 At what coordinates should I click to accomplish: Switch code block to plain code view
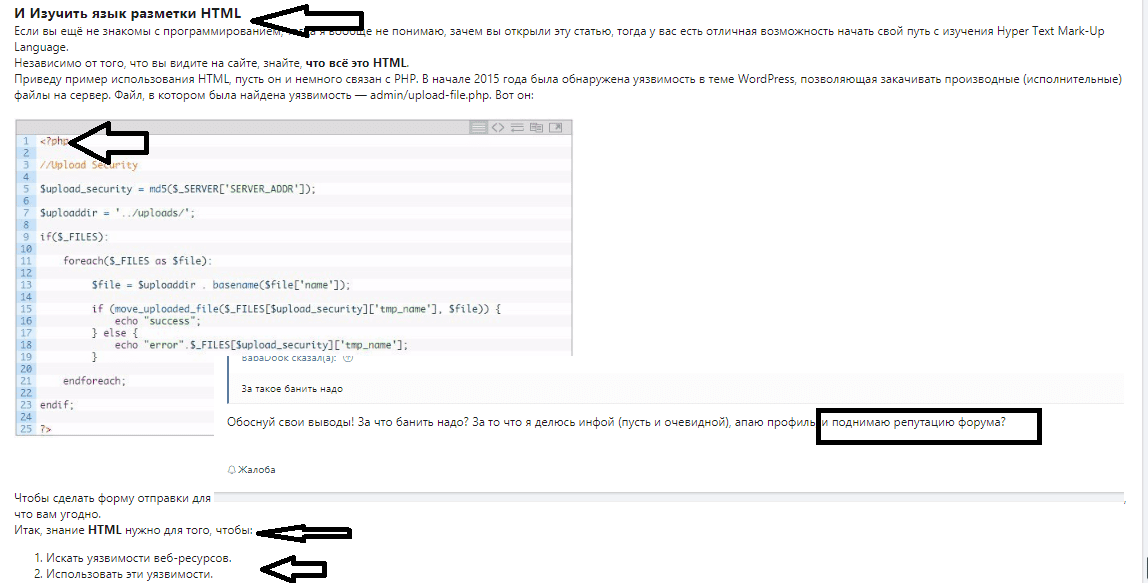[498, 127]
